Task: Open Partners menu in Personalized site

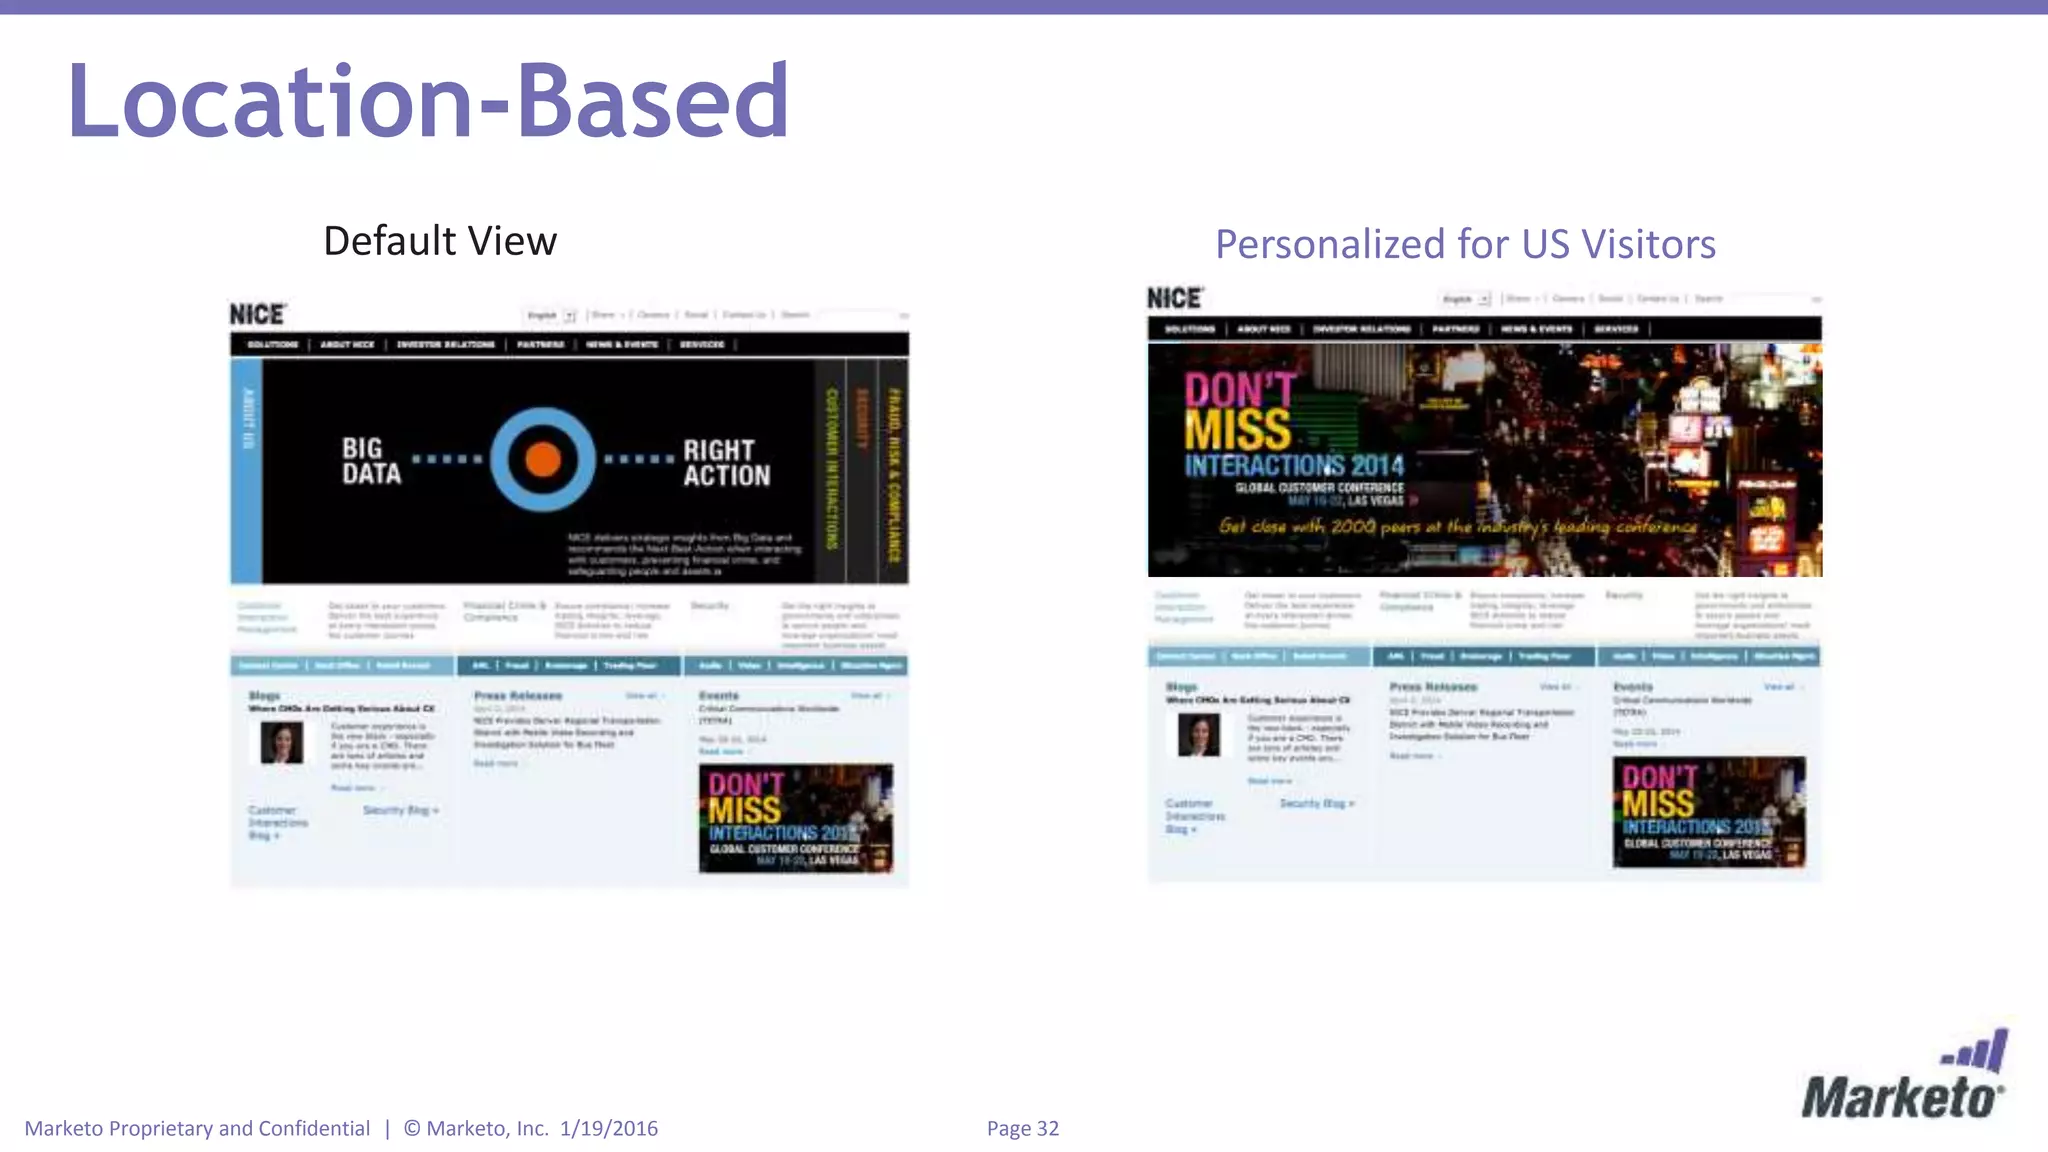Action: pyautogui.click(x=1456, y=329)
